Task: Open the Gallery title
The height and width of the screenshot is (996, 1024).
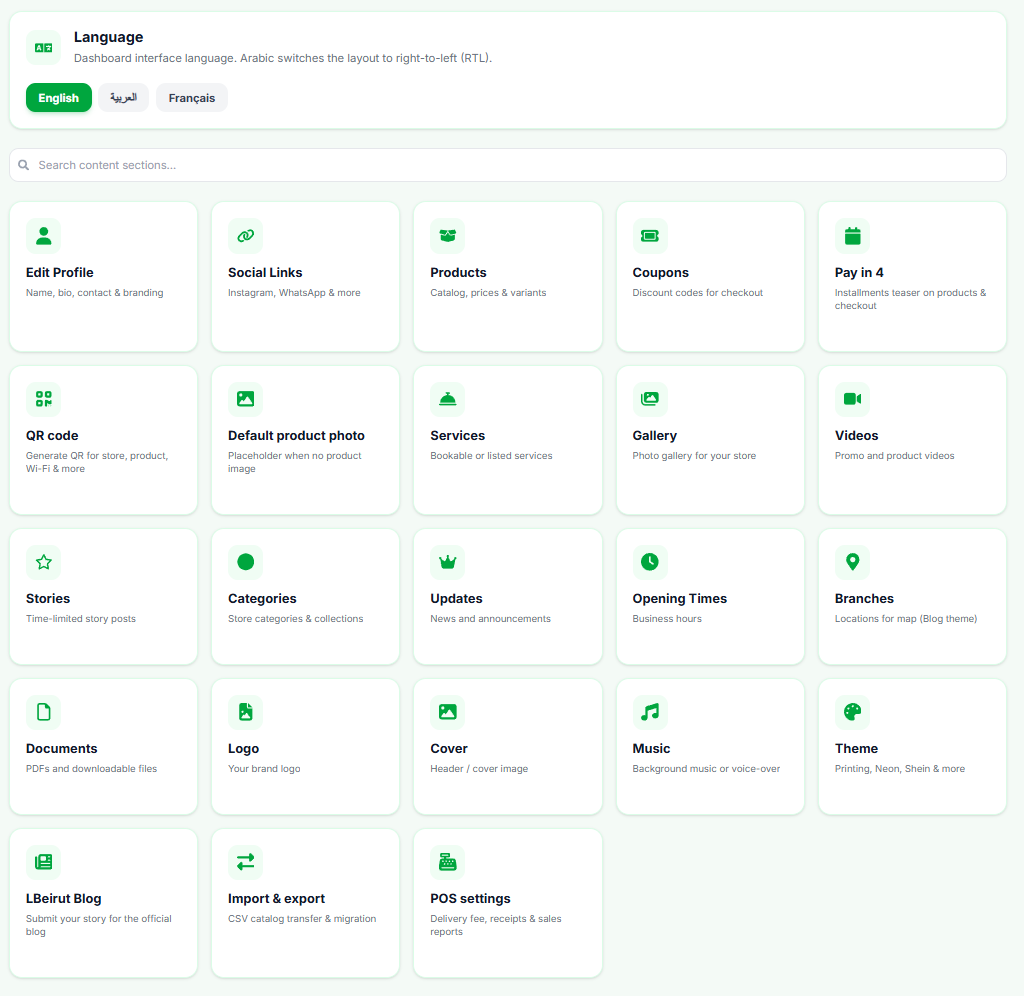Action: coord(654,436)
